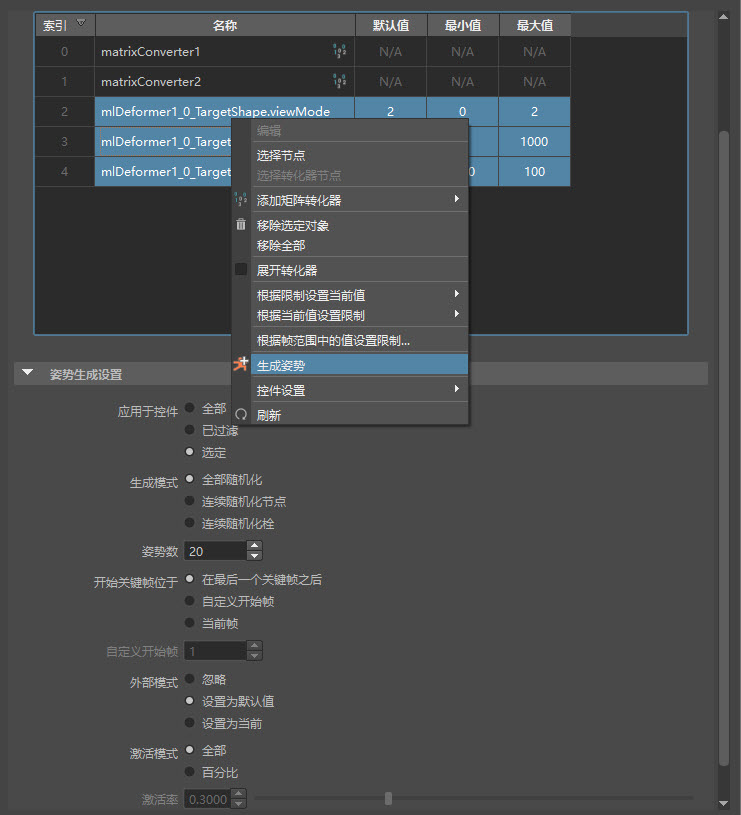Increase 姿势数 with the up arrow
Image resolution: width=741 pixels, height=815 pixels.
(254, 546)
